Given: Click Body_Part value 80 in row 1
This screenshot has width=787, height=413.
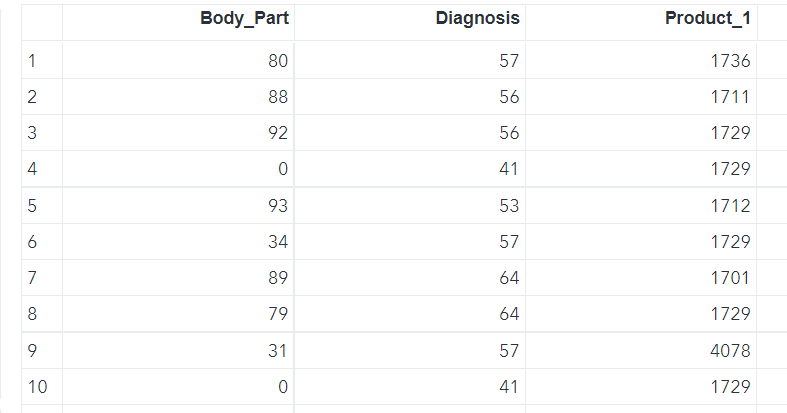Looking at the screenshot, I should click(x=277, y=61).
